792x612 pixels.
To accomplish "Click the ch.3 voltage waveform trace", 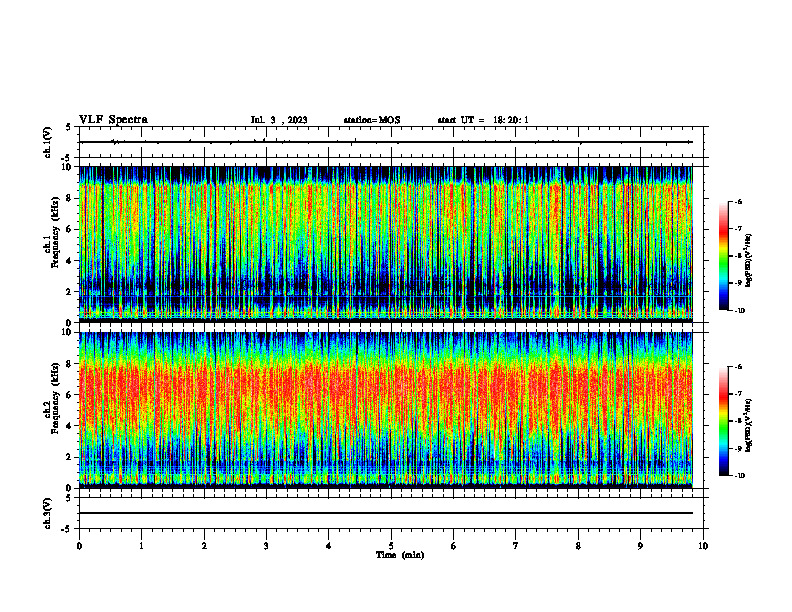I will (x=386, y=513).
